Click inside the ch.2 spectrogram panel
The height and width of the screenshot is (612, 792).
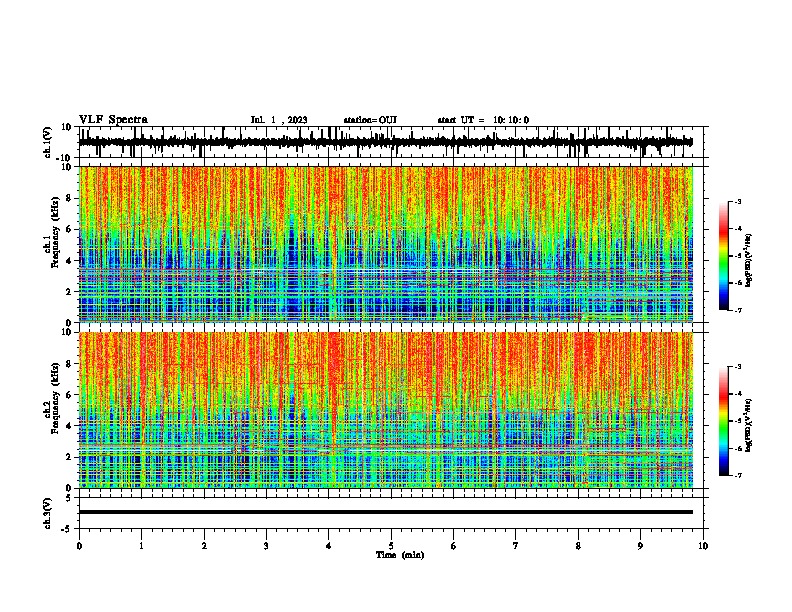point(386,410)
